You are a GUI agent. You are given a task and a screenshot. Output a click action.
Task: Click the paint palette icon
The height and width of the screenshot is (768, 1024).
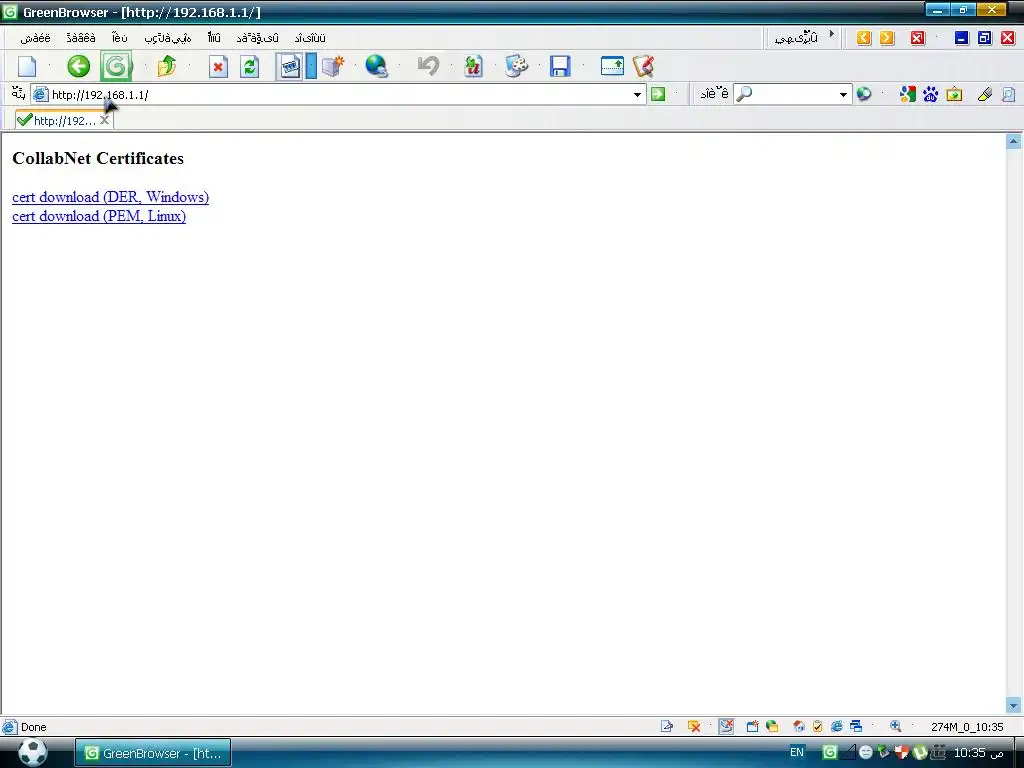point(517,66)
